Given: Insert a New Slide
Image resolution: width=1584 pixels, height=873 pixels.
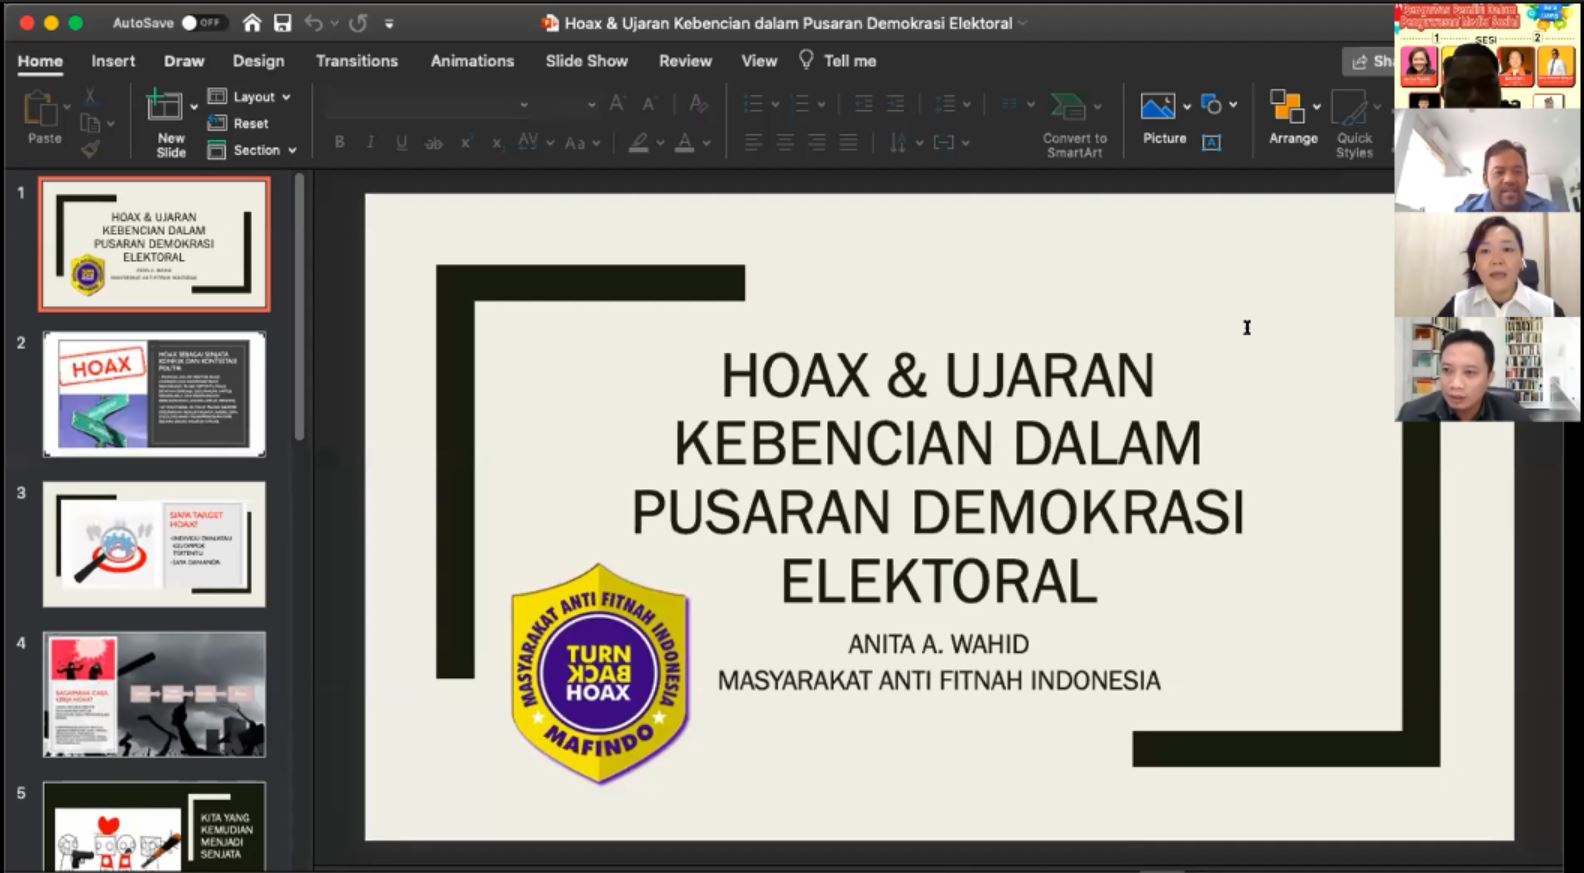Looking at the screenshot, I should click(170, 123).
